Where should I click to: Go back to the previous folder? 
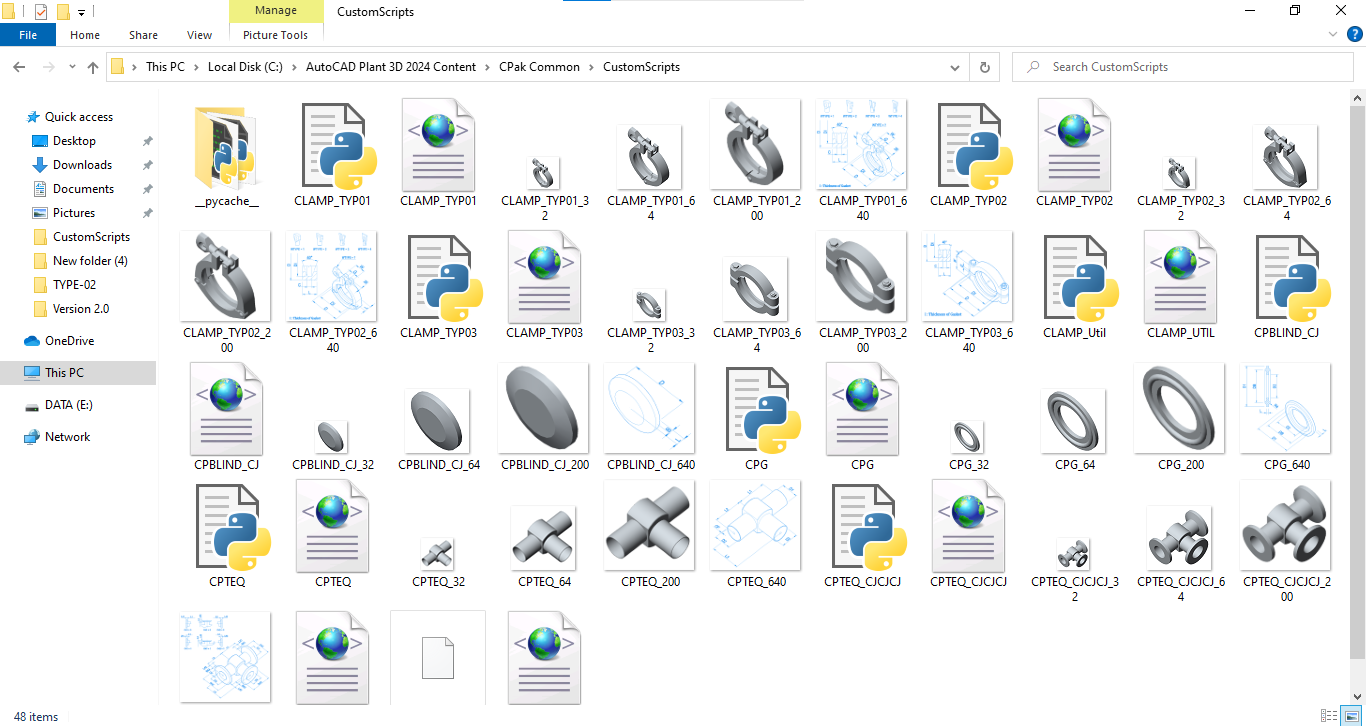point(19,67)
